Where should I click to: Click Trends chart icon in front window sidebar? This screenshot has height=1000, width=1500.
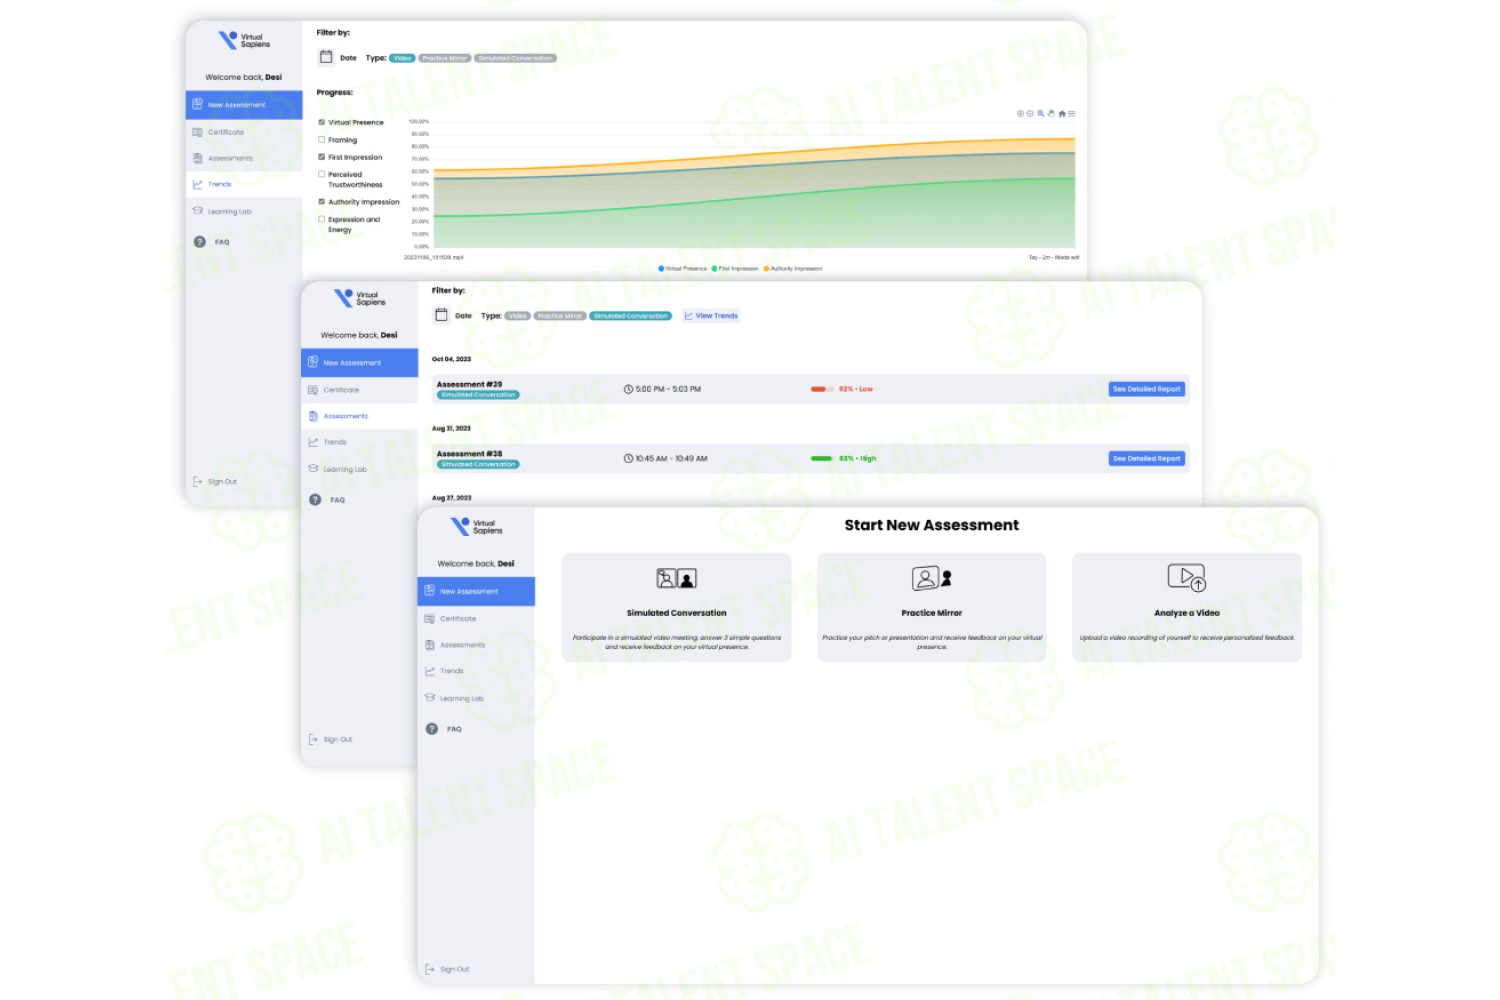point(430,671)
